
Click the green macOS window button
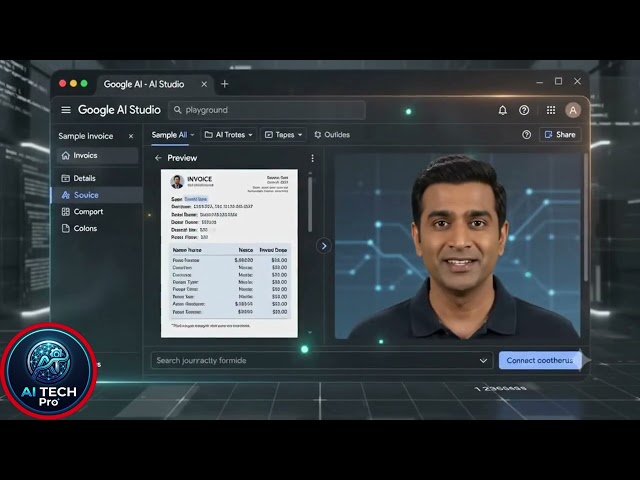click(84, 84)
